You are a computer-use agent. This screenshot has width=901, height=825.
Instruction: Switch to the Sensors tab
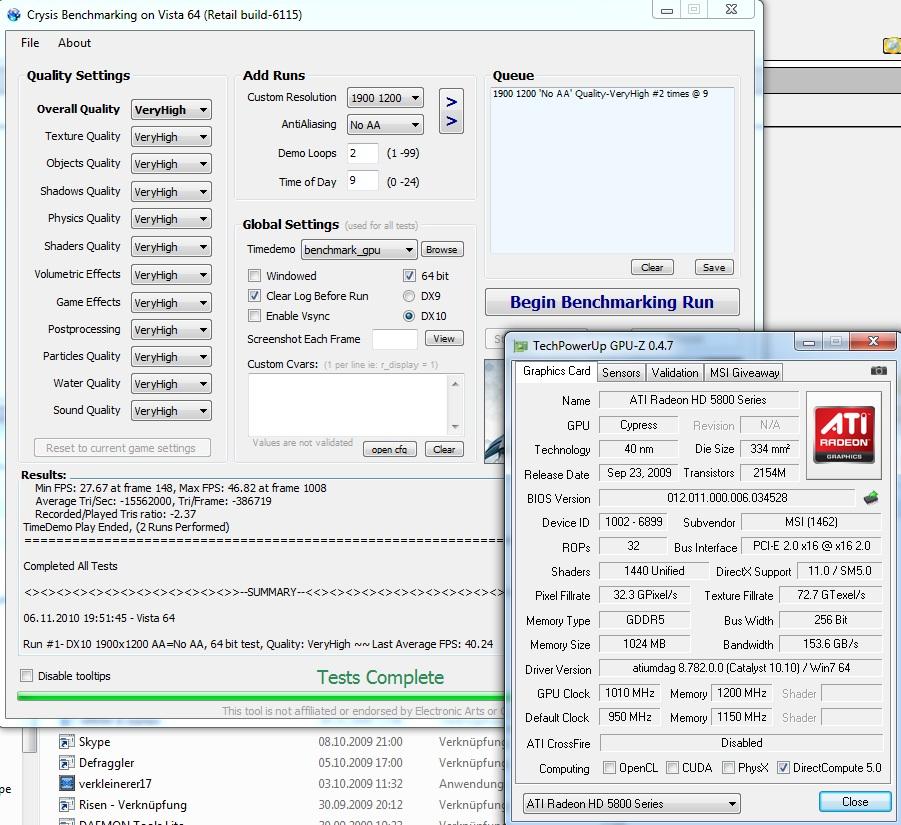[x=621, y=373]
